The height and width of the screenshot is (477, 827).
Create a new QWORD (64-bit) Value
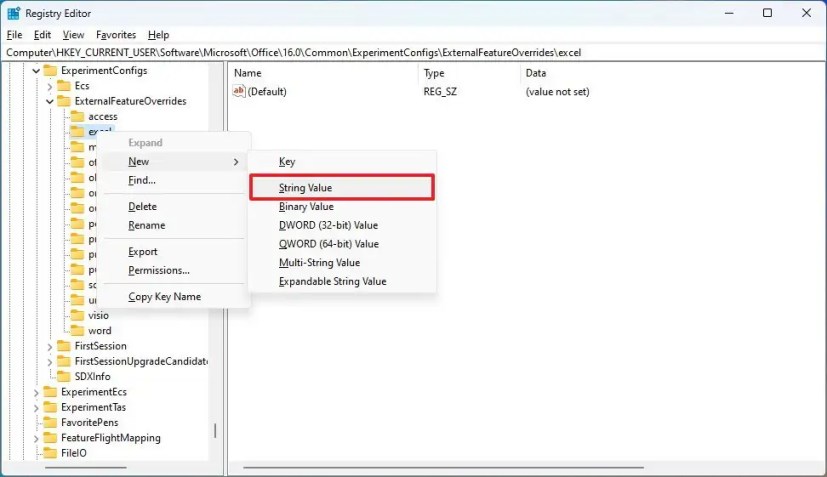[342, 244]
